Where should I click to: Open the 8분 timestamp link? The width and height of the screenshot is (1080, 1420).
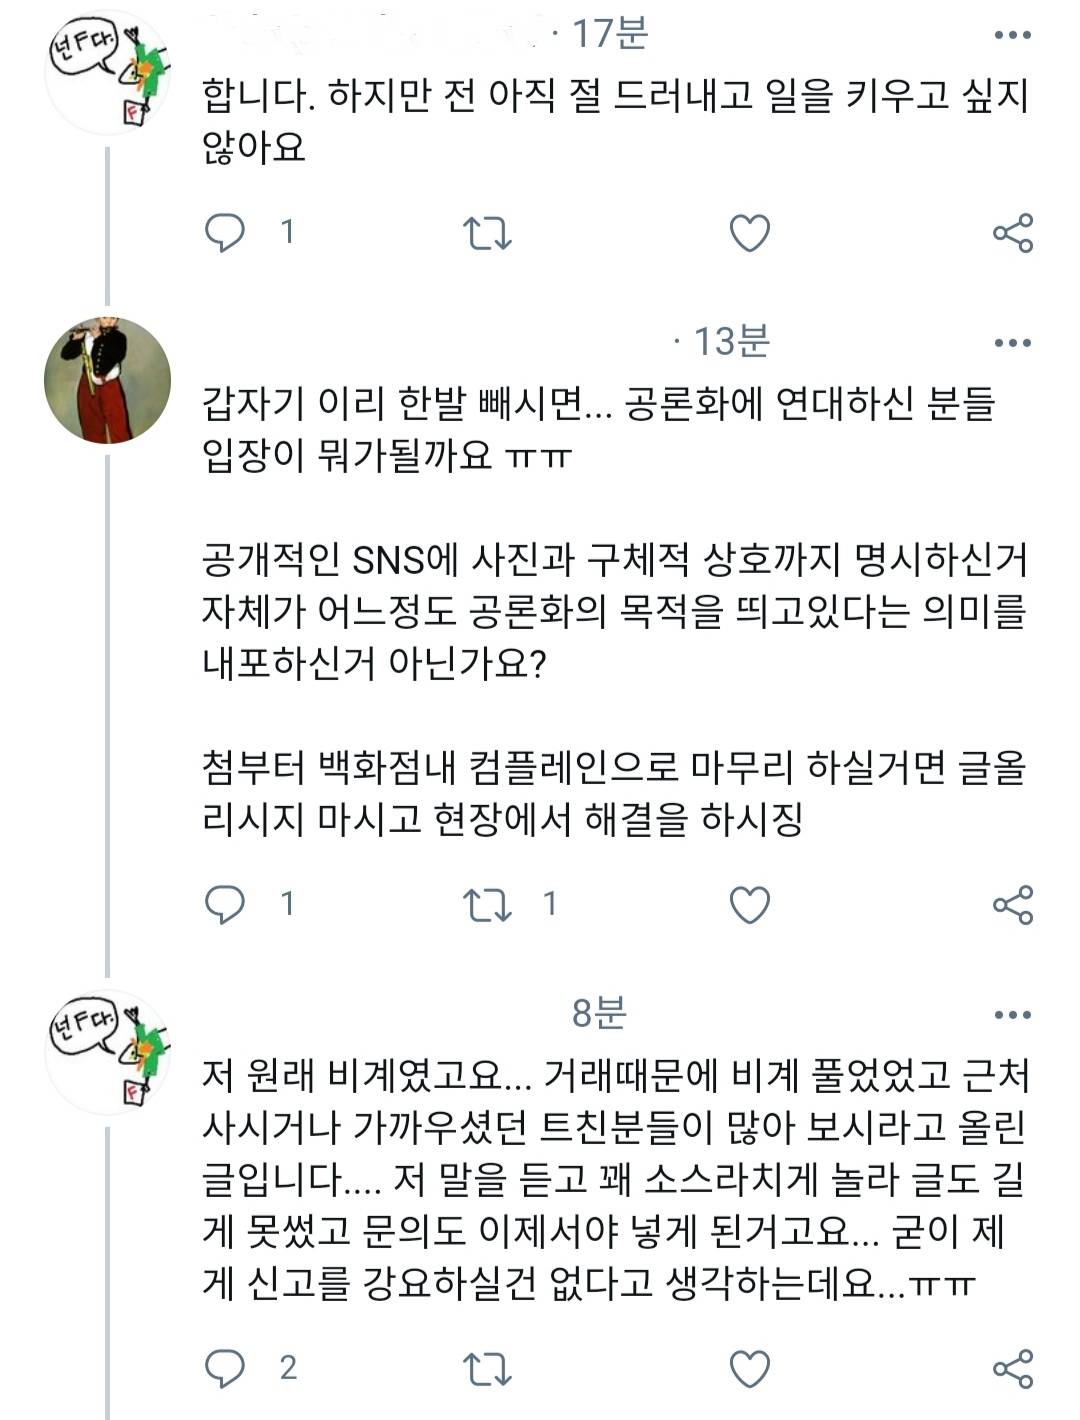click(599, 1014)
